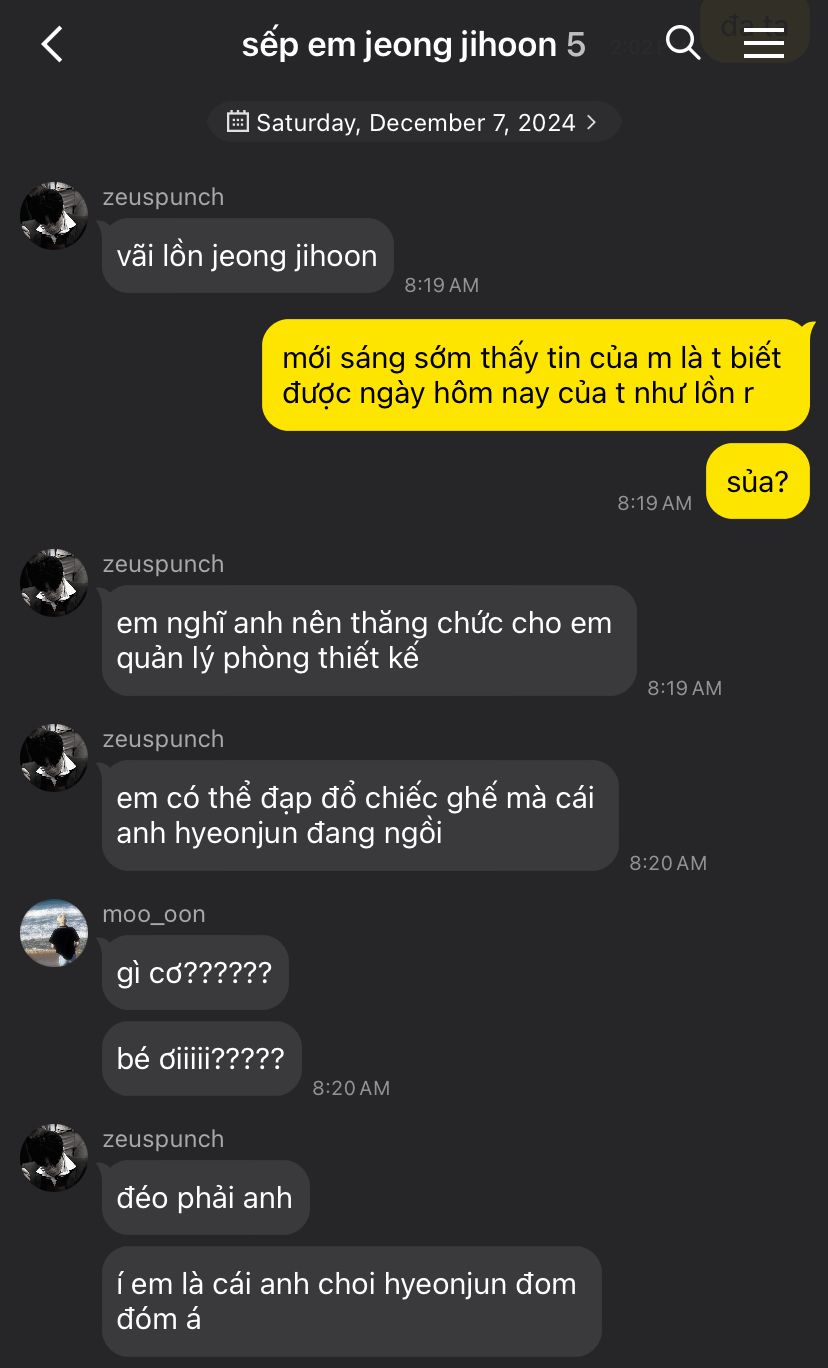Open the hamburger menu icon
828x1368 pixels.
click(764, 43)
